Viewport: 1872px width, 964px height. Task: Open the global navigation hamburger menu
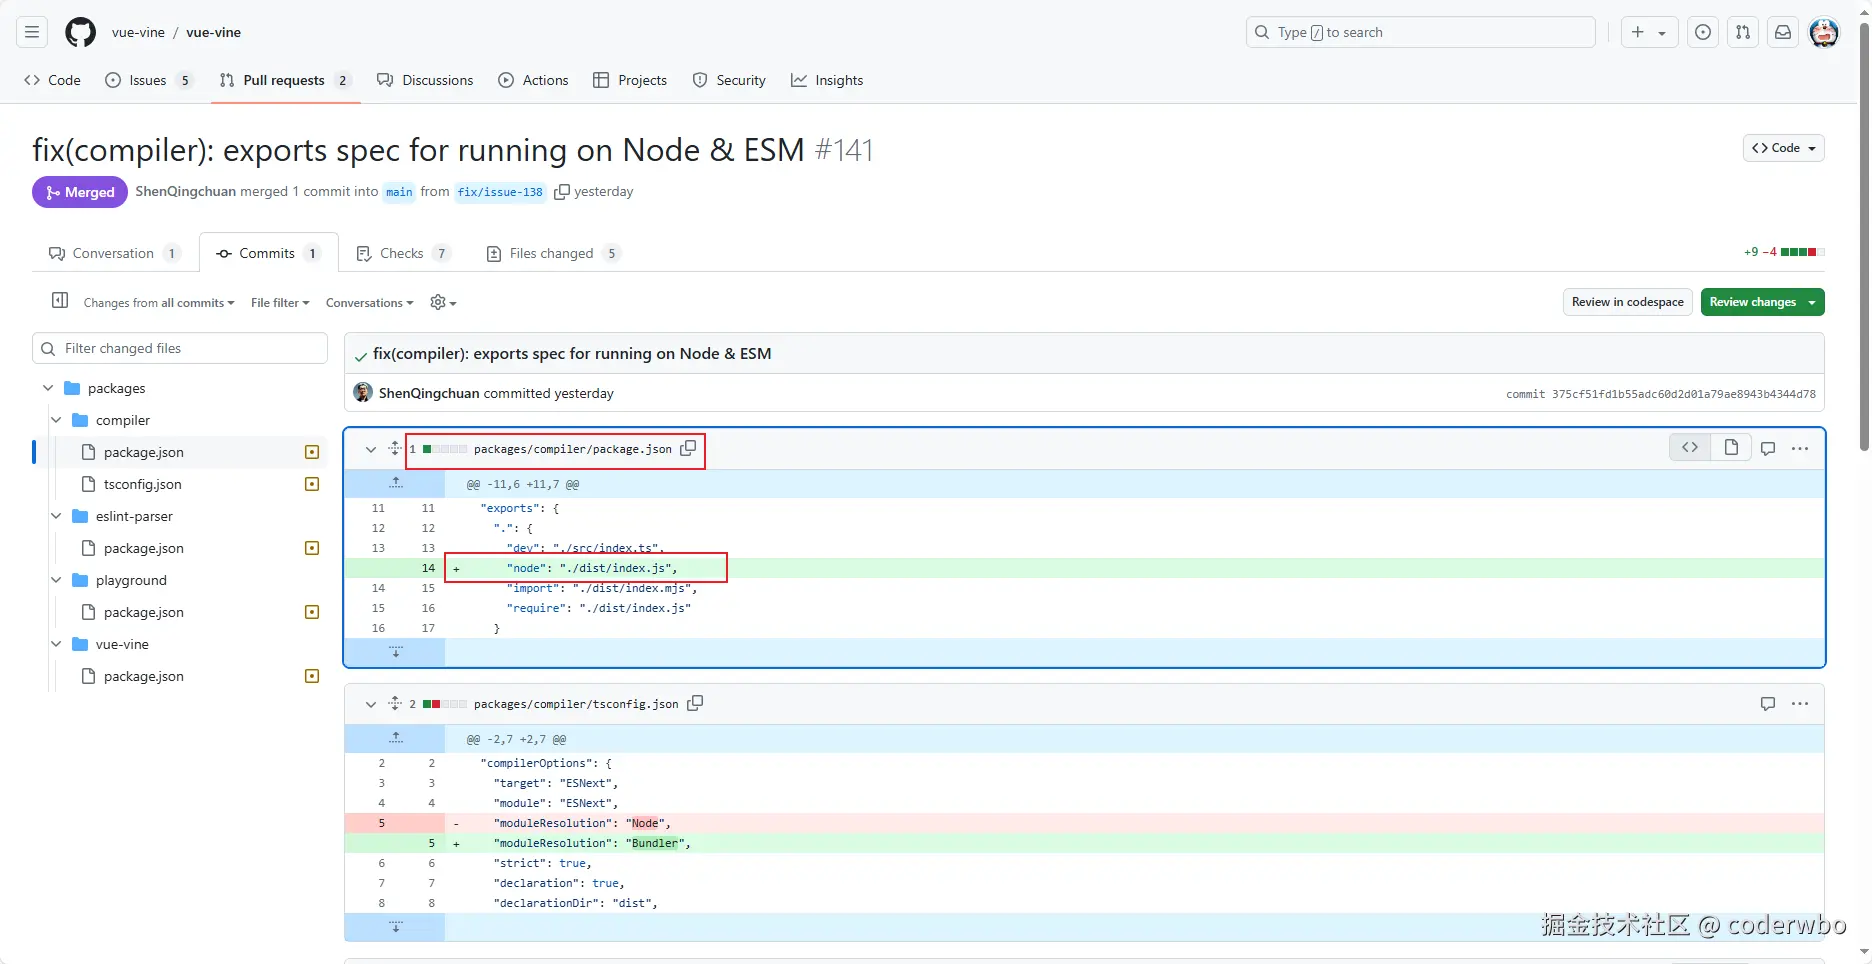(x=32, y=32)
